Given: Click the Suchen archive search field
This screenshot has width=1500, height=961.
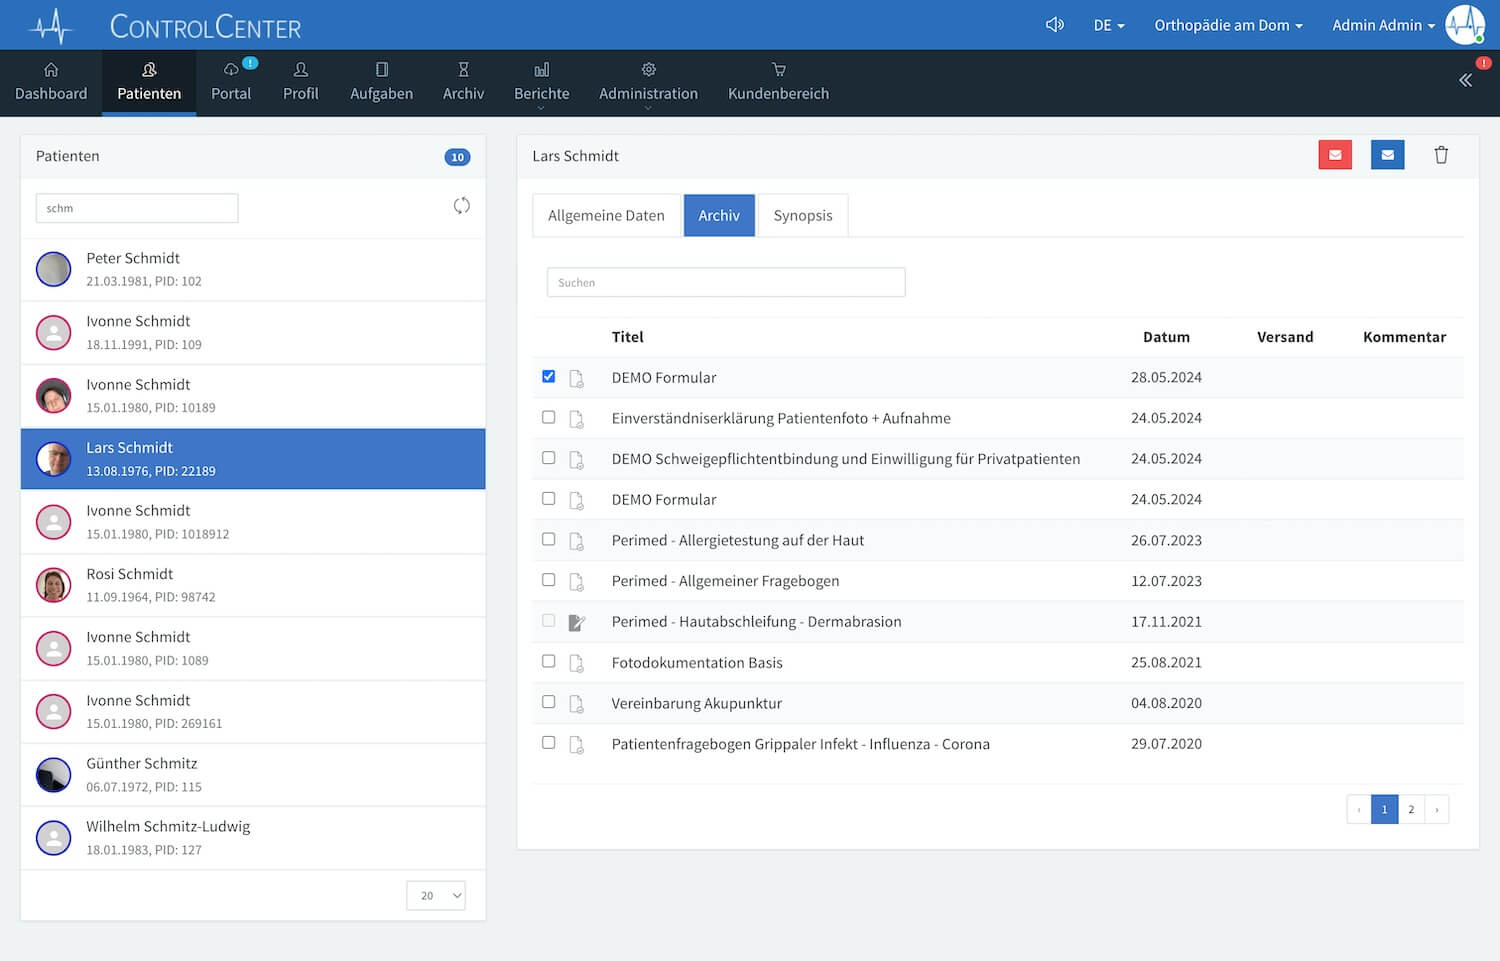Looking at the screenshot, I should [725, 283].
